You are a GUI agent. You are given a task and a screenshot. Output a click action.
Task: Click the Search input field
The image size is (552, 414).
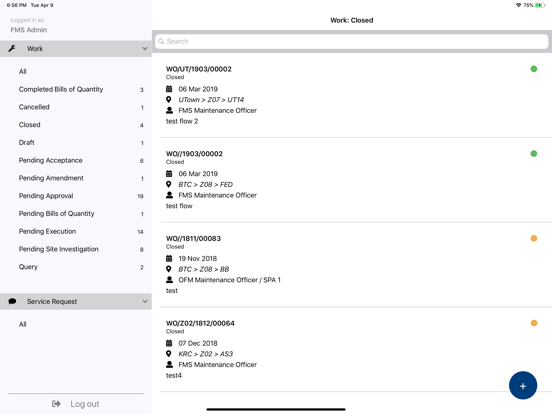click(x=352, y=41)
